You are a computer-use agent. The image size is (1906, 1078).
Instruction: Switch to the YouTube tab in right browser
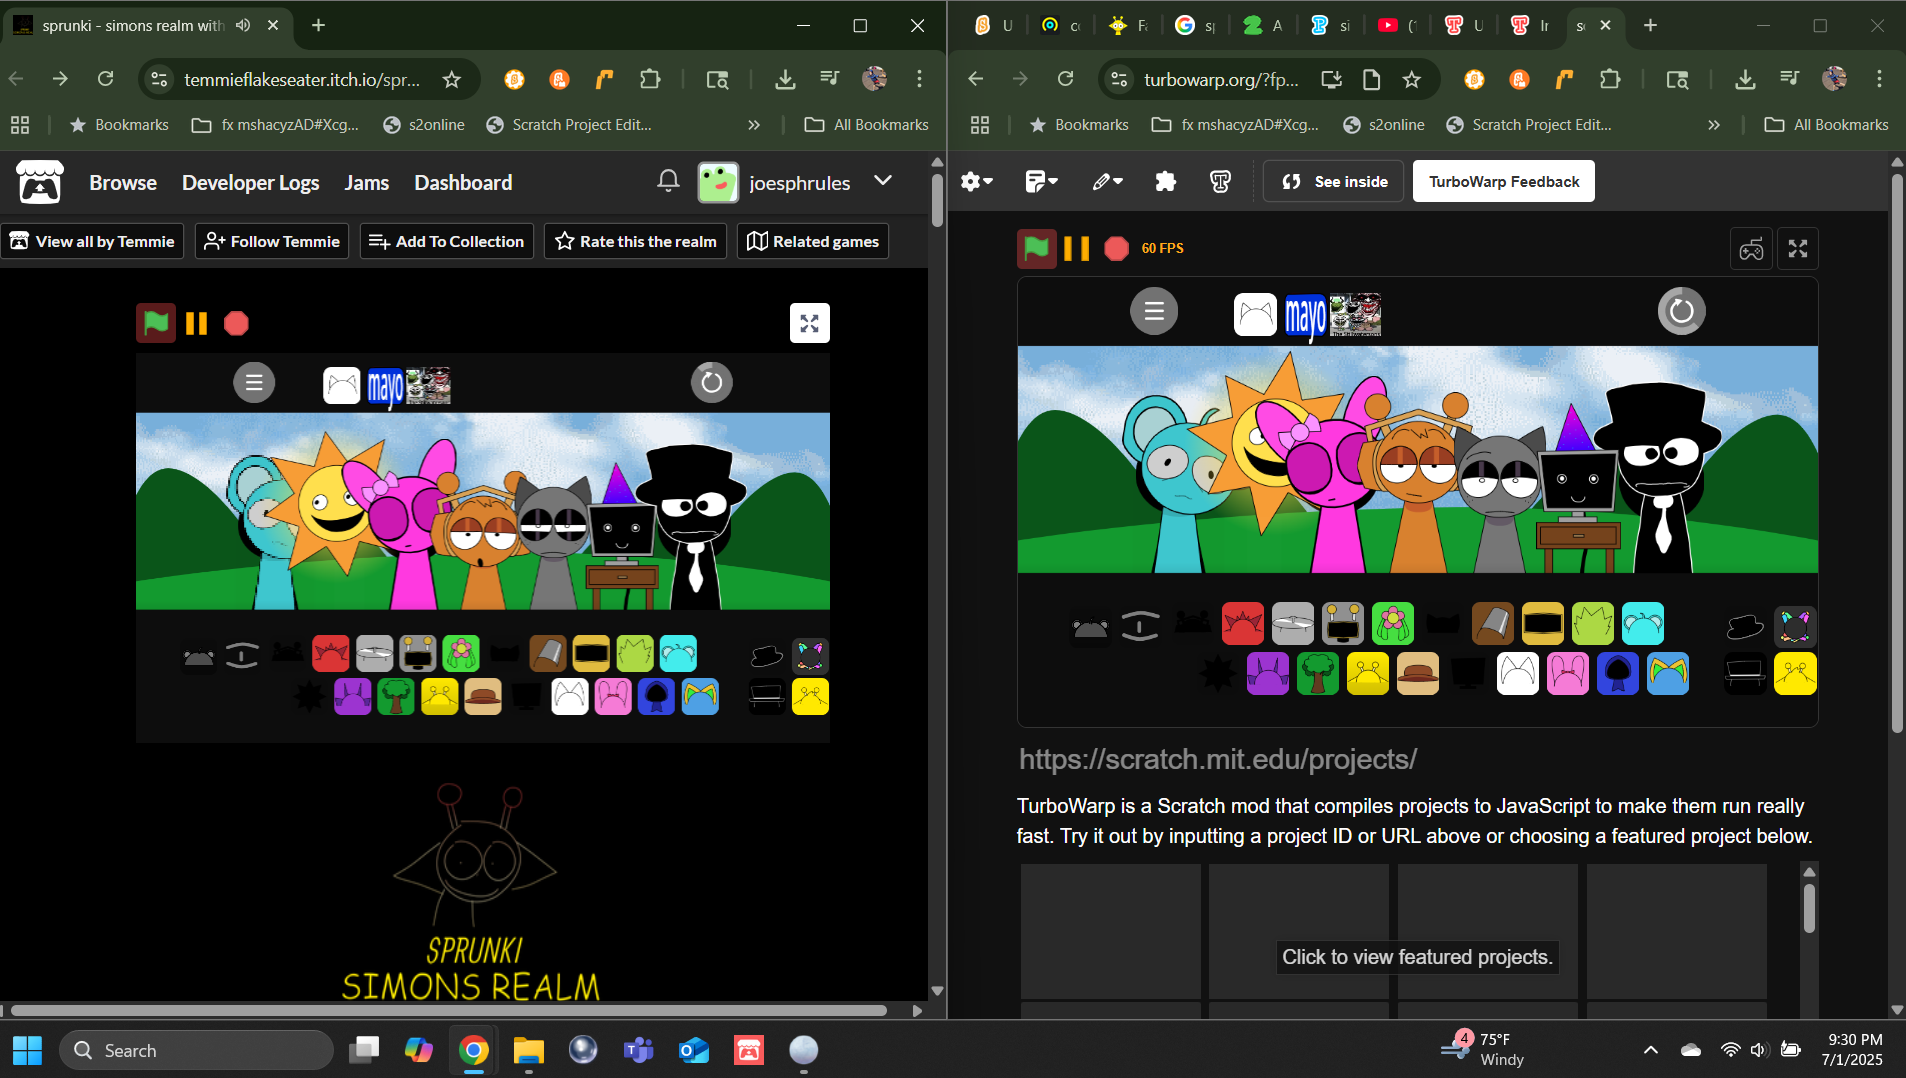pyautogui.click(x=1398, y=25)
